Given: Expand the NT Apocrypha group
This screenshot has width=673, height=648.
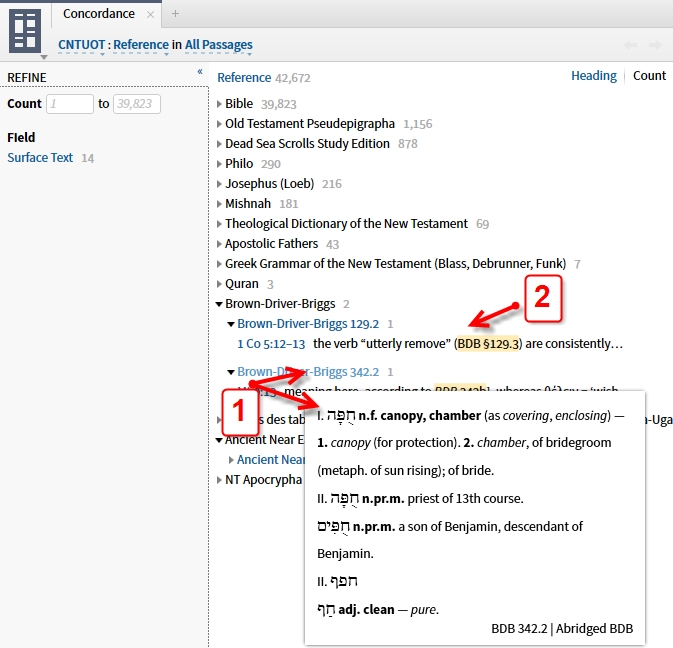Looking at the screenshot, I should coord(219,480).
